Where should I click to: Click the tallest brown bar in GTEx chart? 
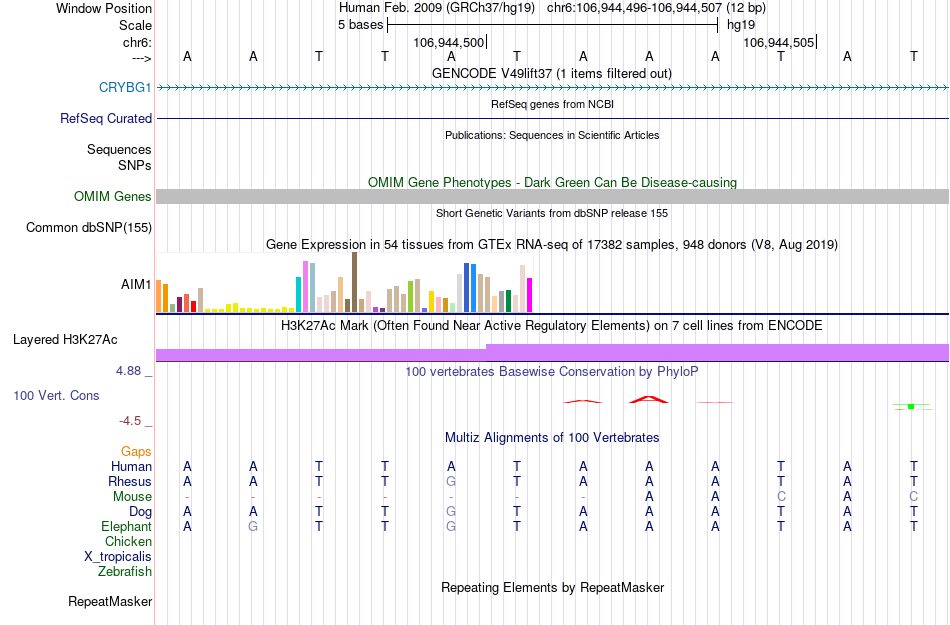[x=354, y=282]
